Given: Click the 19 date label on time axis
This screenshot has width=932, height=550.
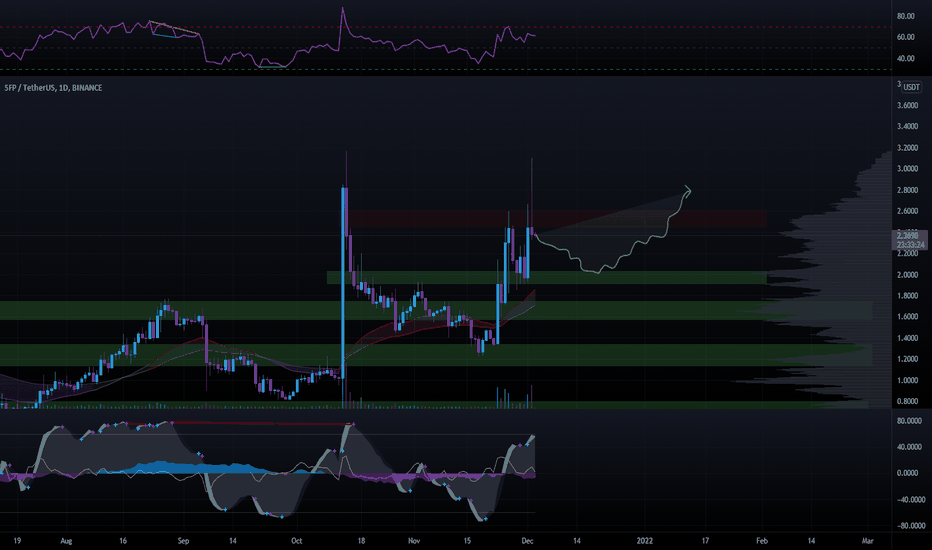Looking at the screenshot, I should 17,541.
